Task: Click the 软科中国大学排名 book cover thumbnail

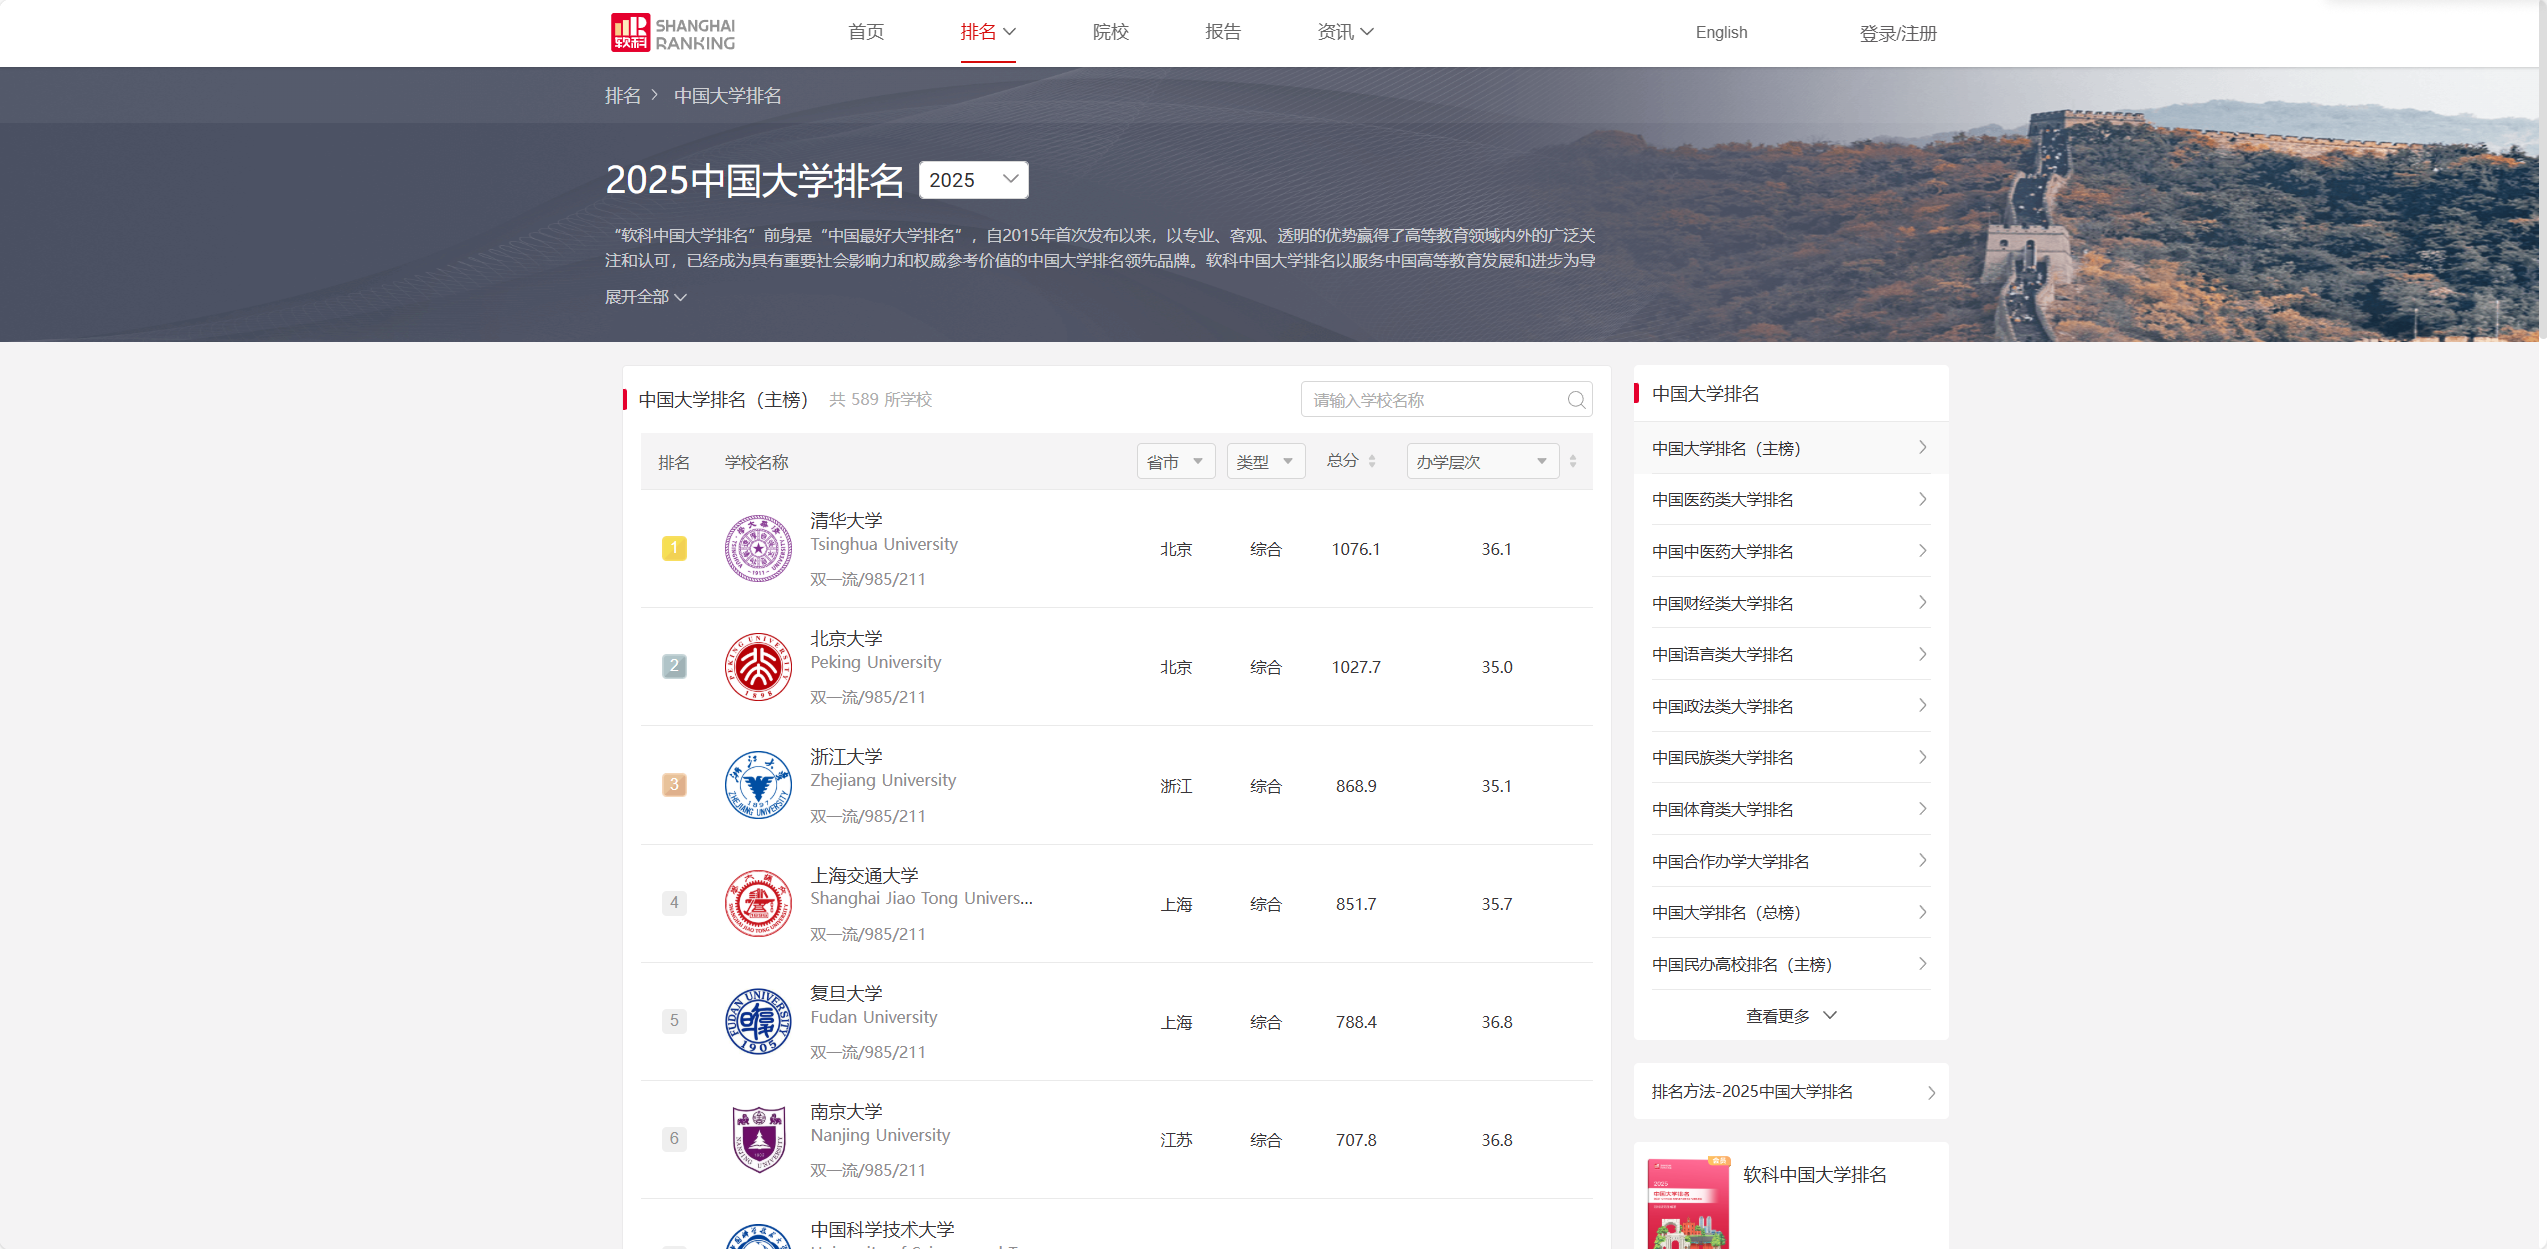Action: point(1688,1203)
